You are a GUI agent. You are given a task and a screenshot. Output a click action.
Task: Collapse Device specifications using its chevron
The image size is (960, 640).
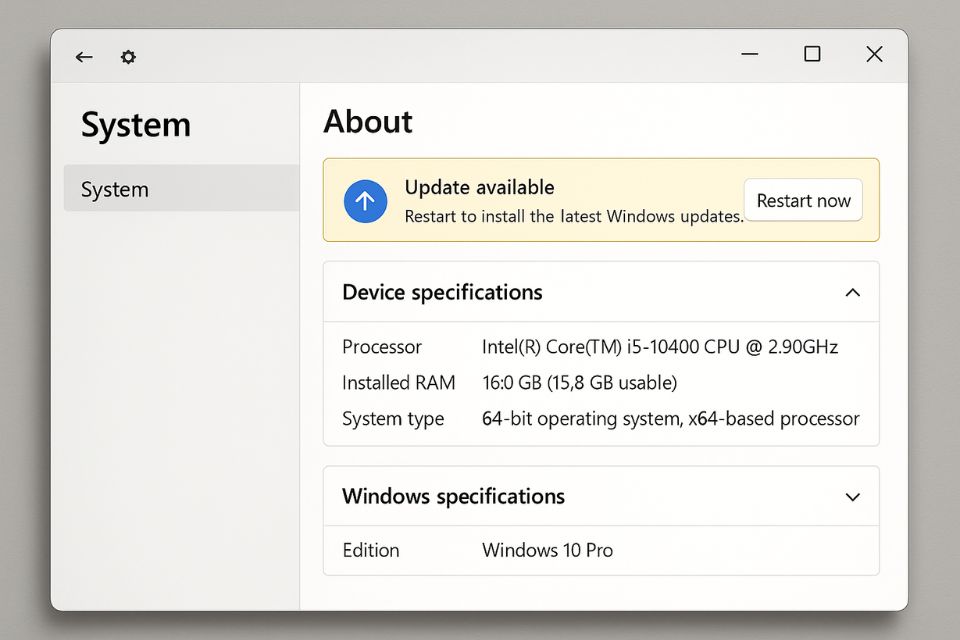852,293
